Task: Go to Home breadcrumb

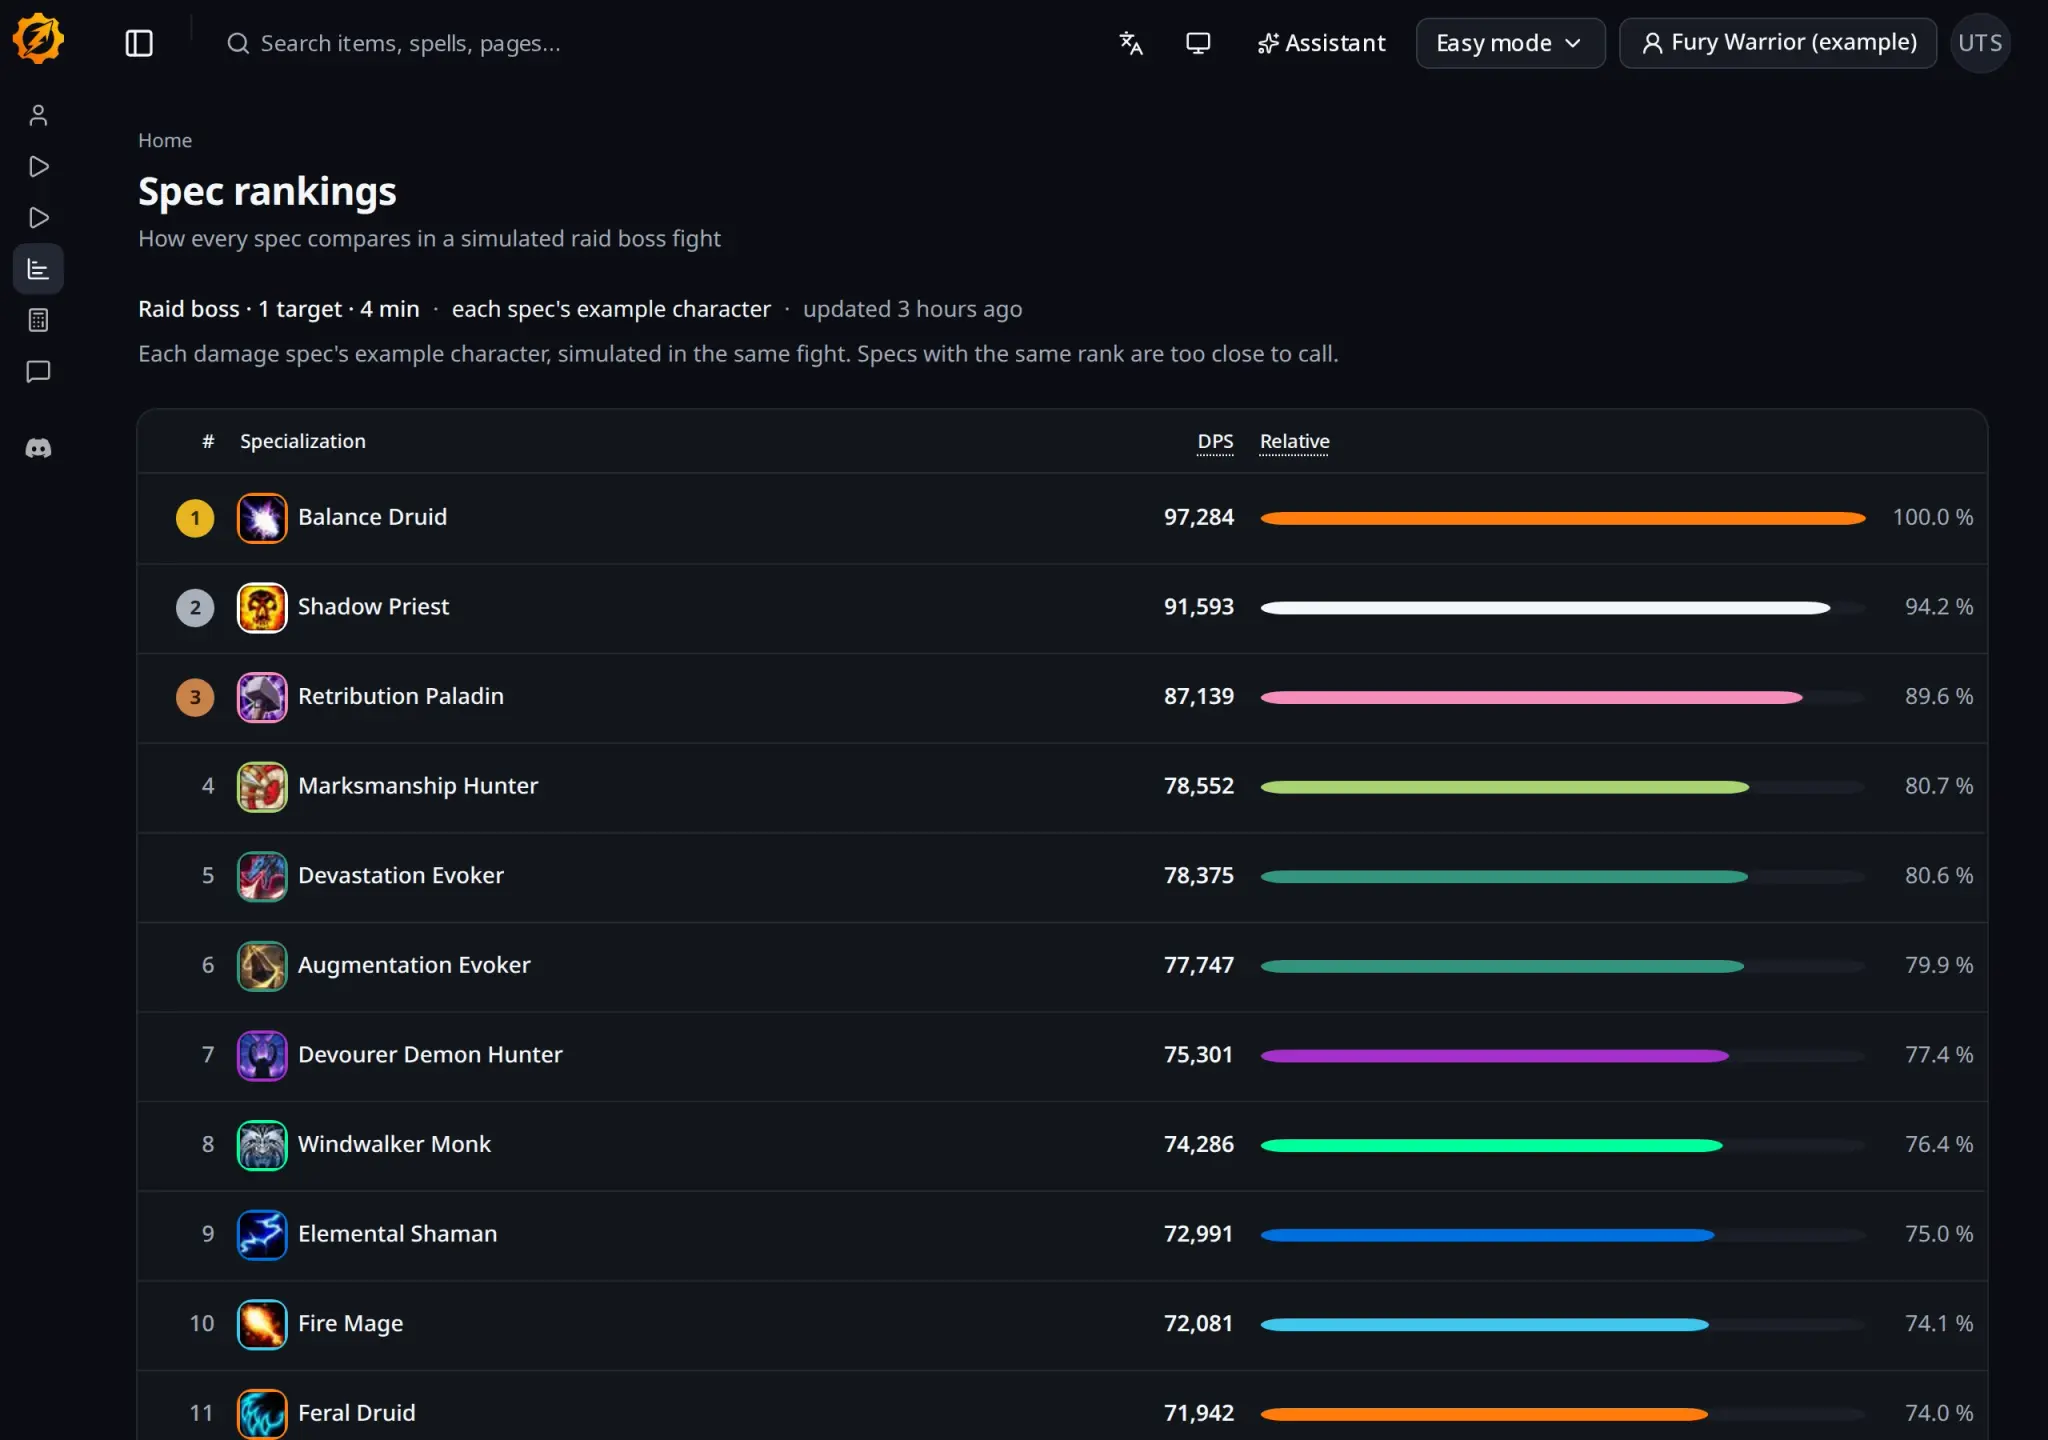Action: coord(165,140)
